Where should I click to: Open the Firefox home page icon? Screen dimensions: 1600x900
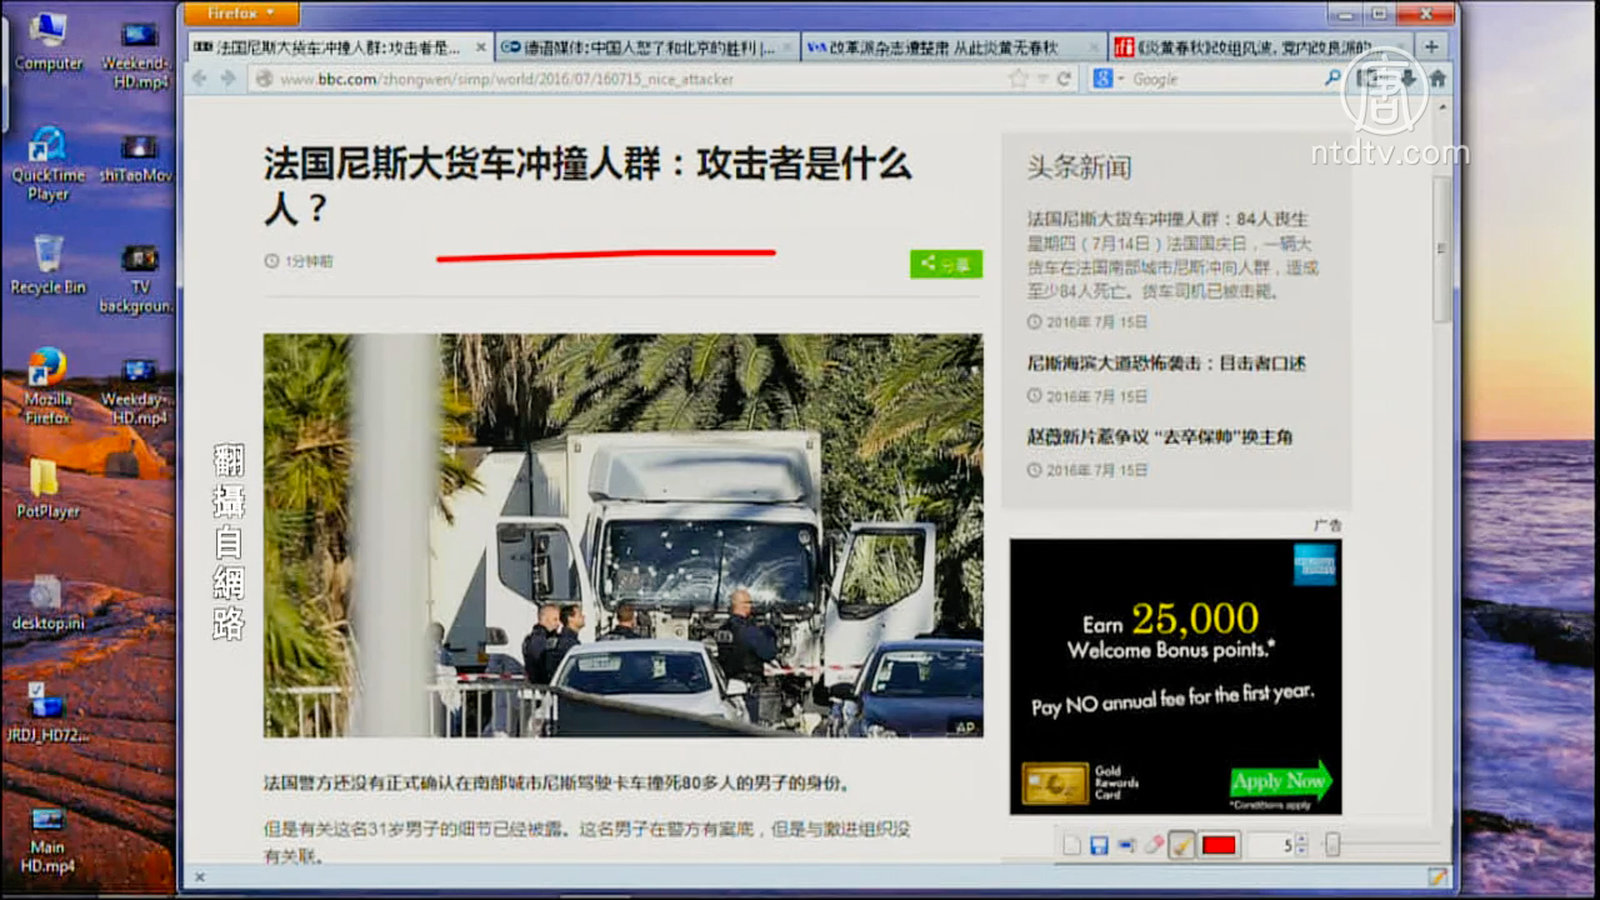coord(1437,79)
